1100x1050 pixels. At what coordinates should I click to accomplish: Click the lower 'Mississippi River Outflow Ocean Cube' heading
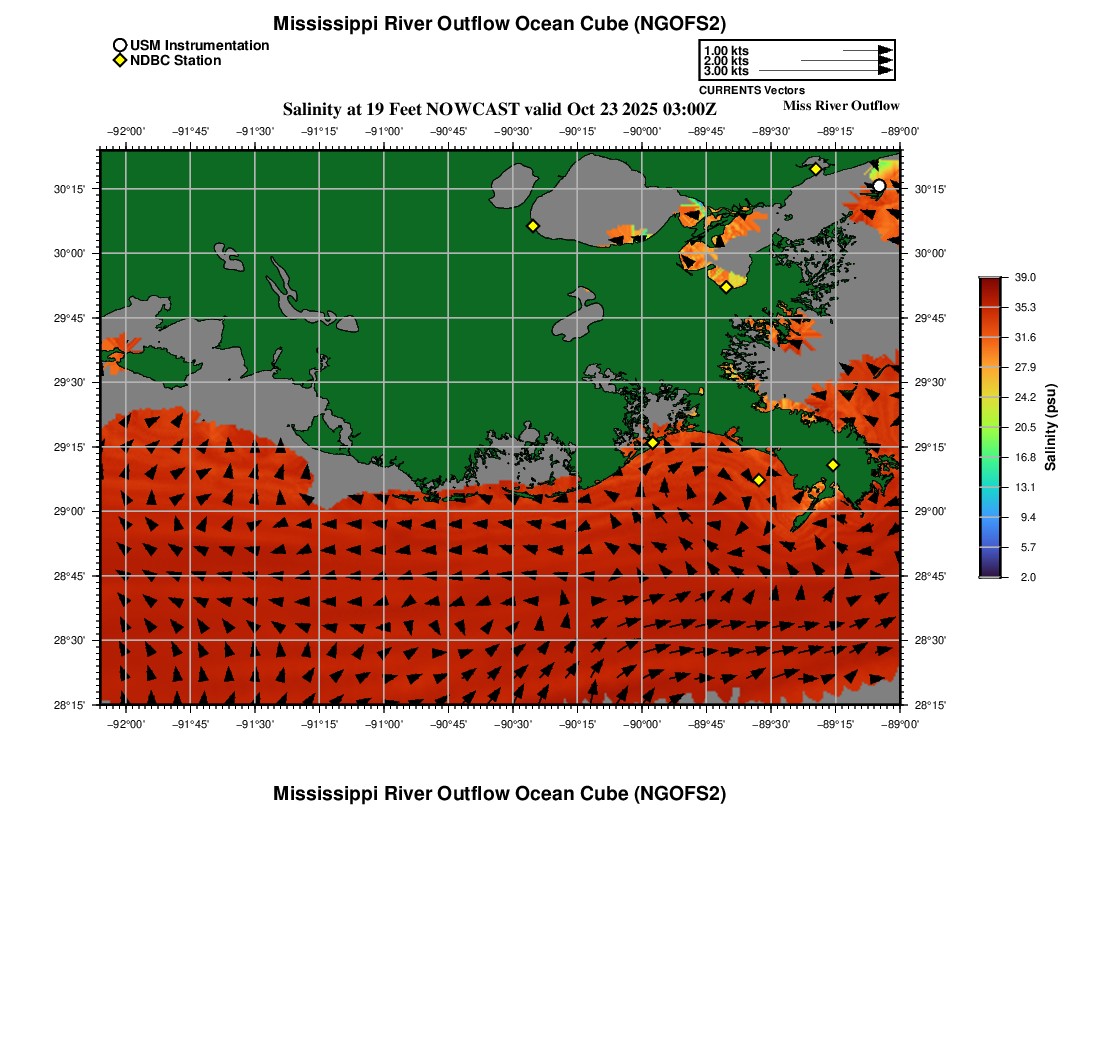pyautogui.click(x=499, y=793)
